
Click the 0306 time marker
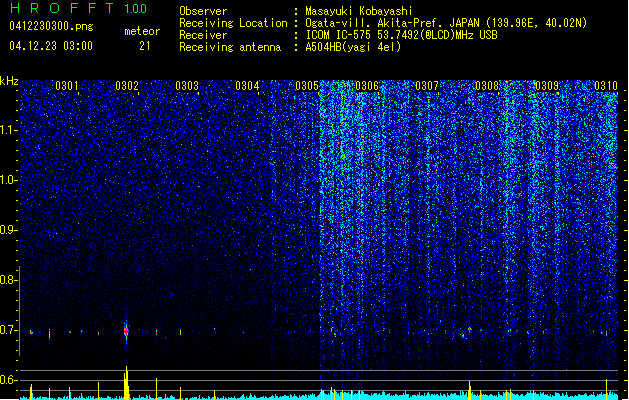coord(367,86)
